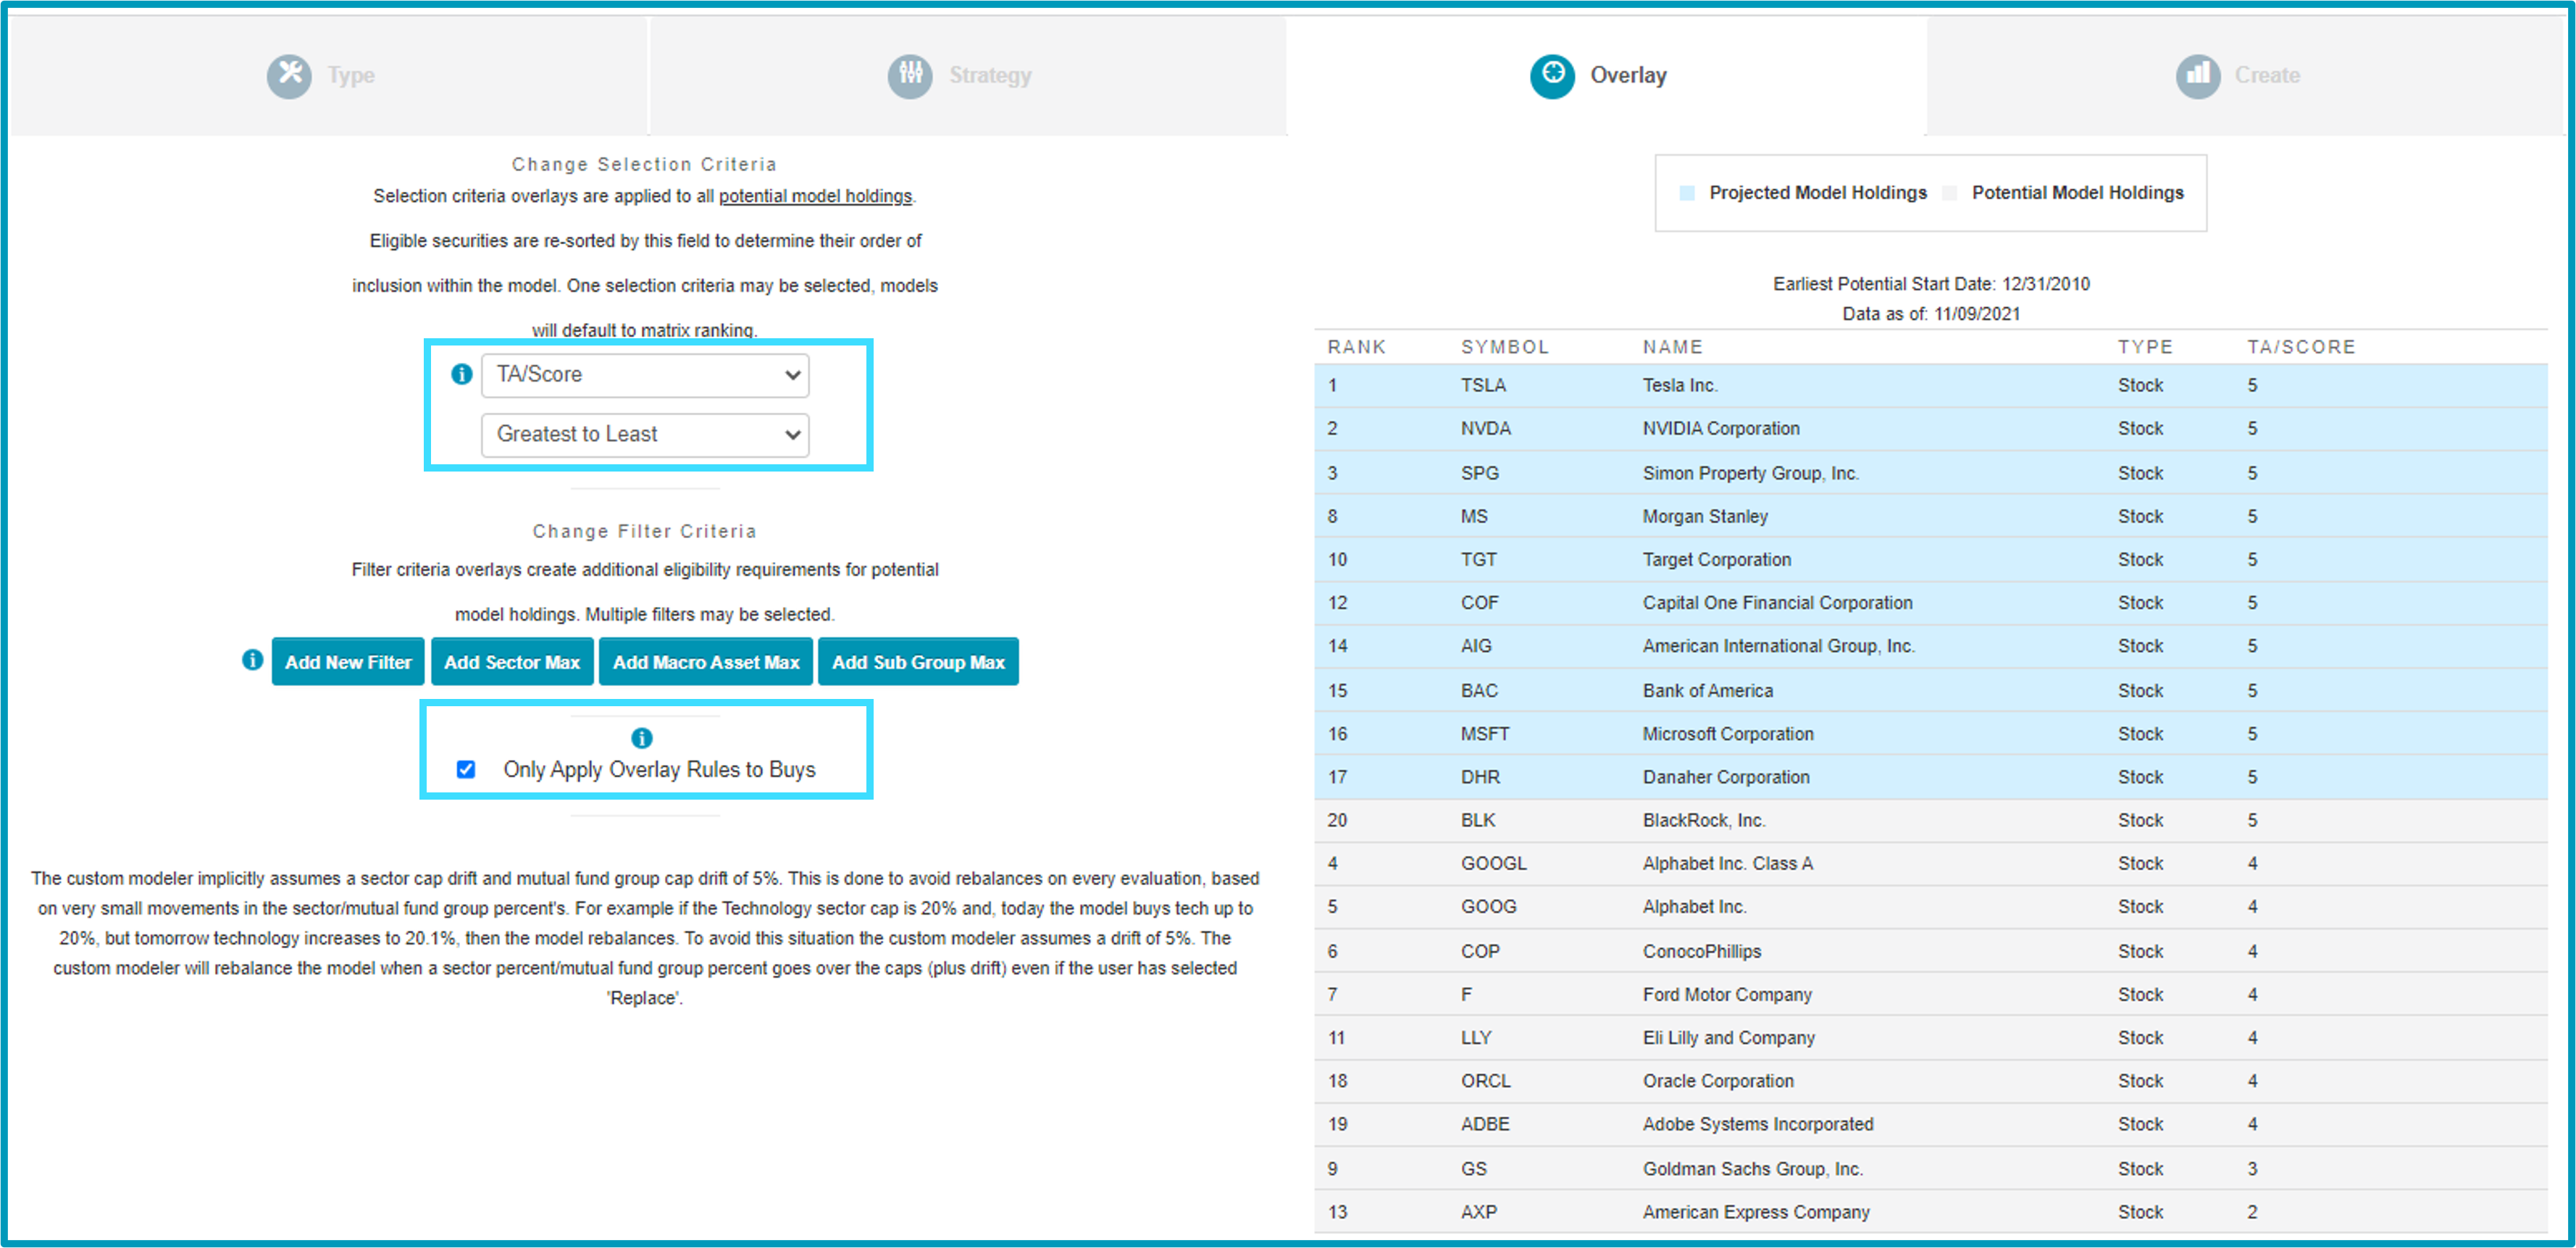Click the BlackRock, Inc. name
The image size is (2576, 1248).
(1703, 820)
